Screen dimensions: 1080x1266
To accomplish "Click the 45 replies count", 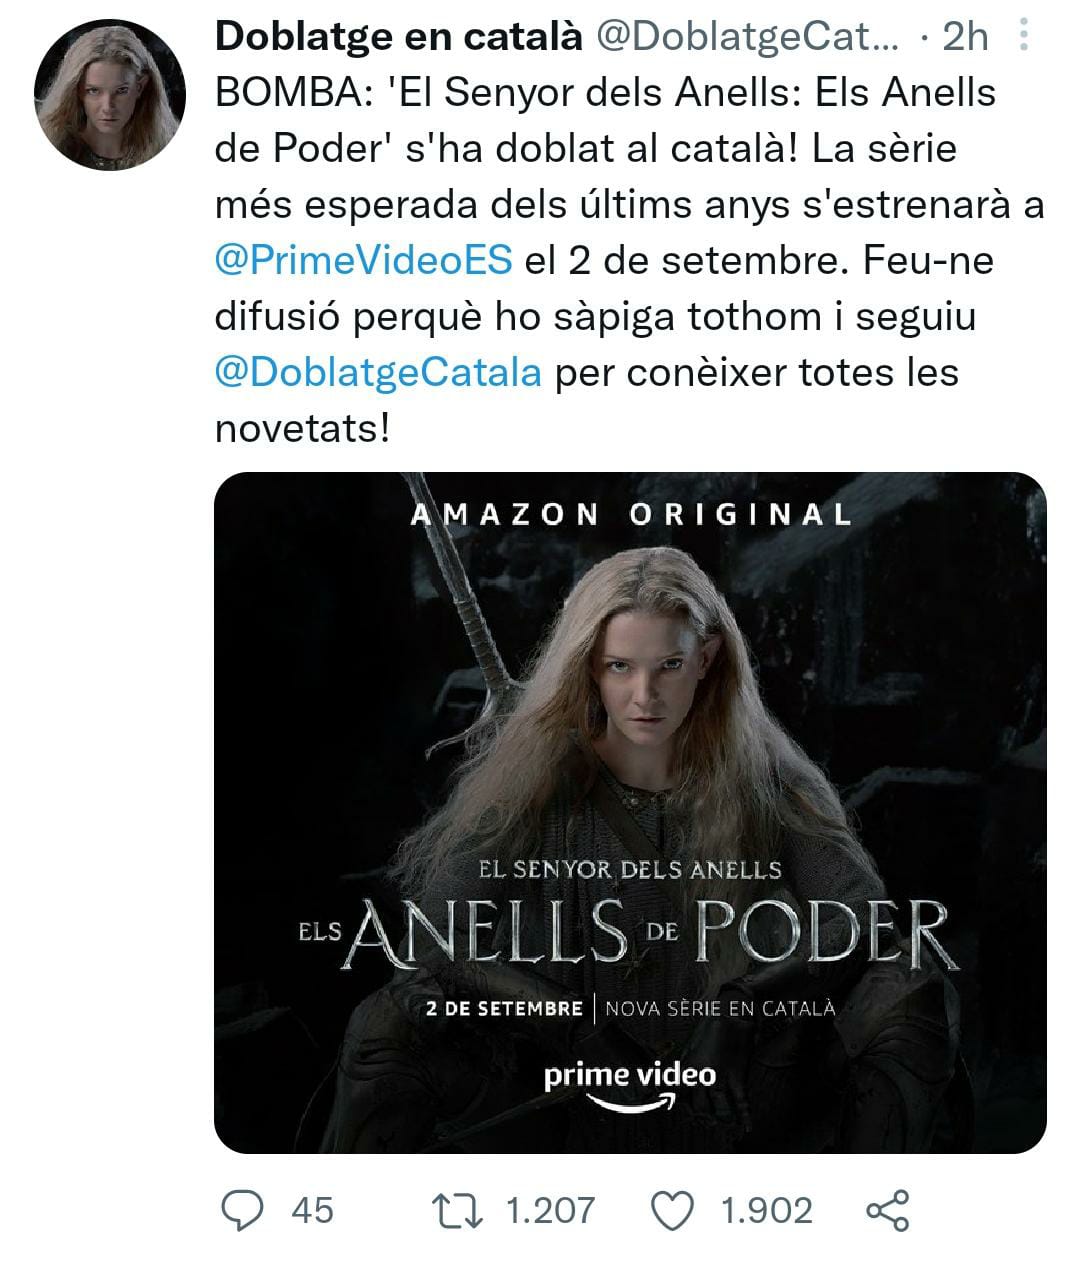I will (312, 1210).
